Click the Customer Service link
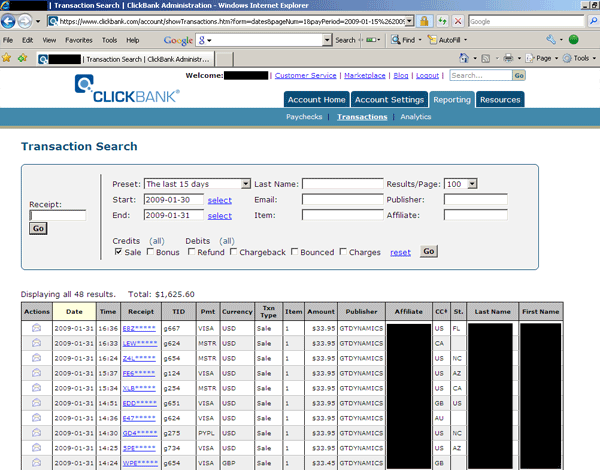This screenshot has width=600, height=470. click(305, 75)
